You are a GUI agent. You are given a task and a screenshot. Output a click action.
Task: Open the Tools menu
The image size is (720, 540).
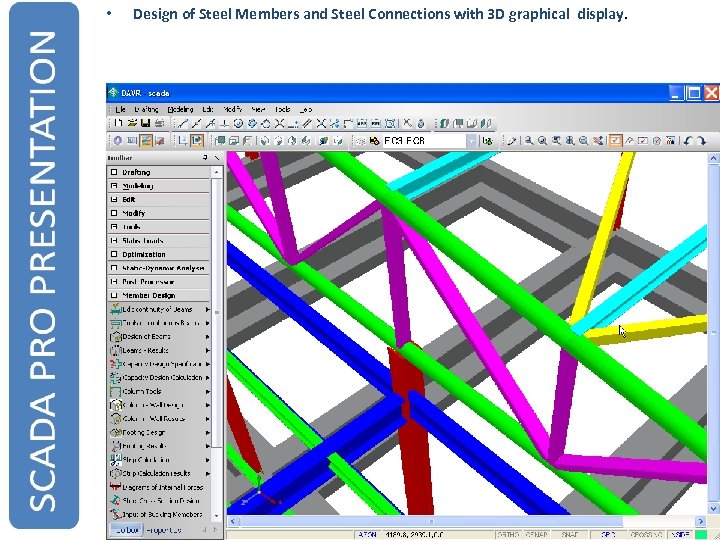[x=283, y=109]
